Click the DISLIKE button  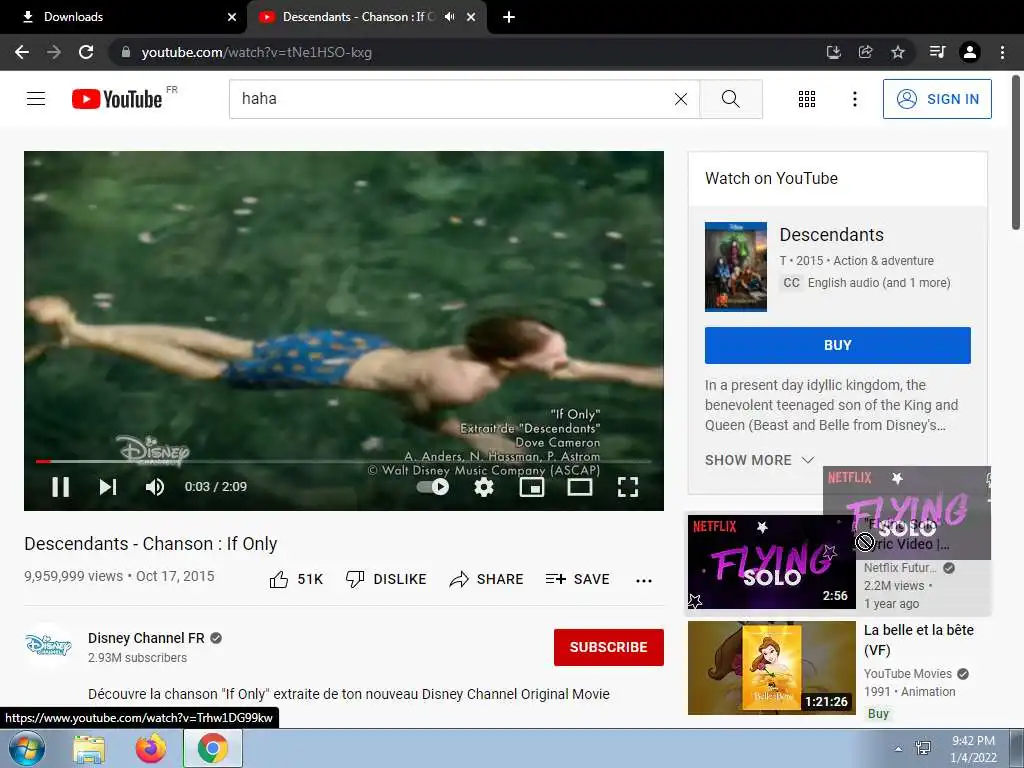point(386,579)
